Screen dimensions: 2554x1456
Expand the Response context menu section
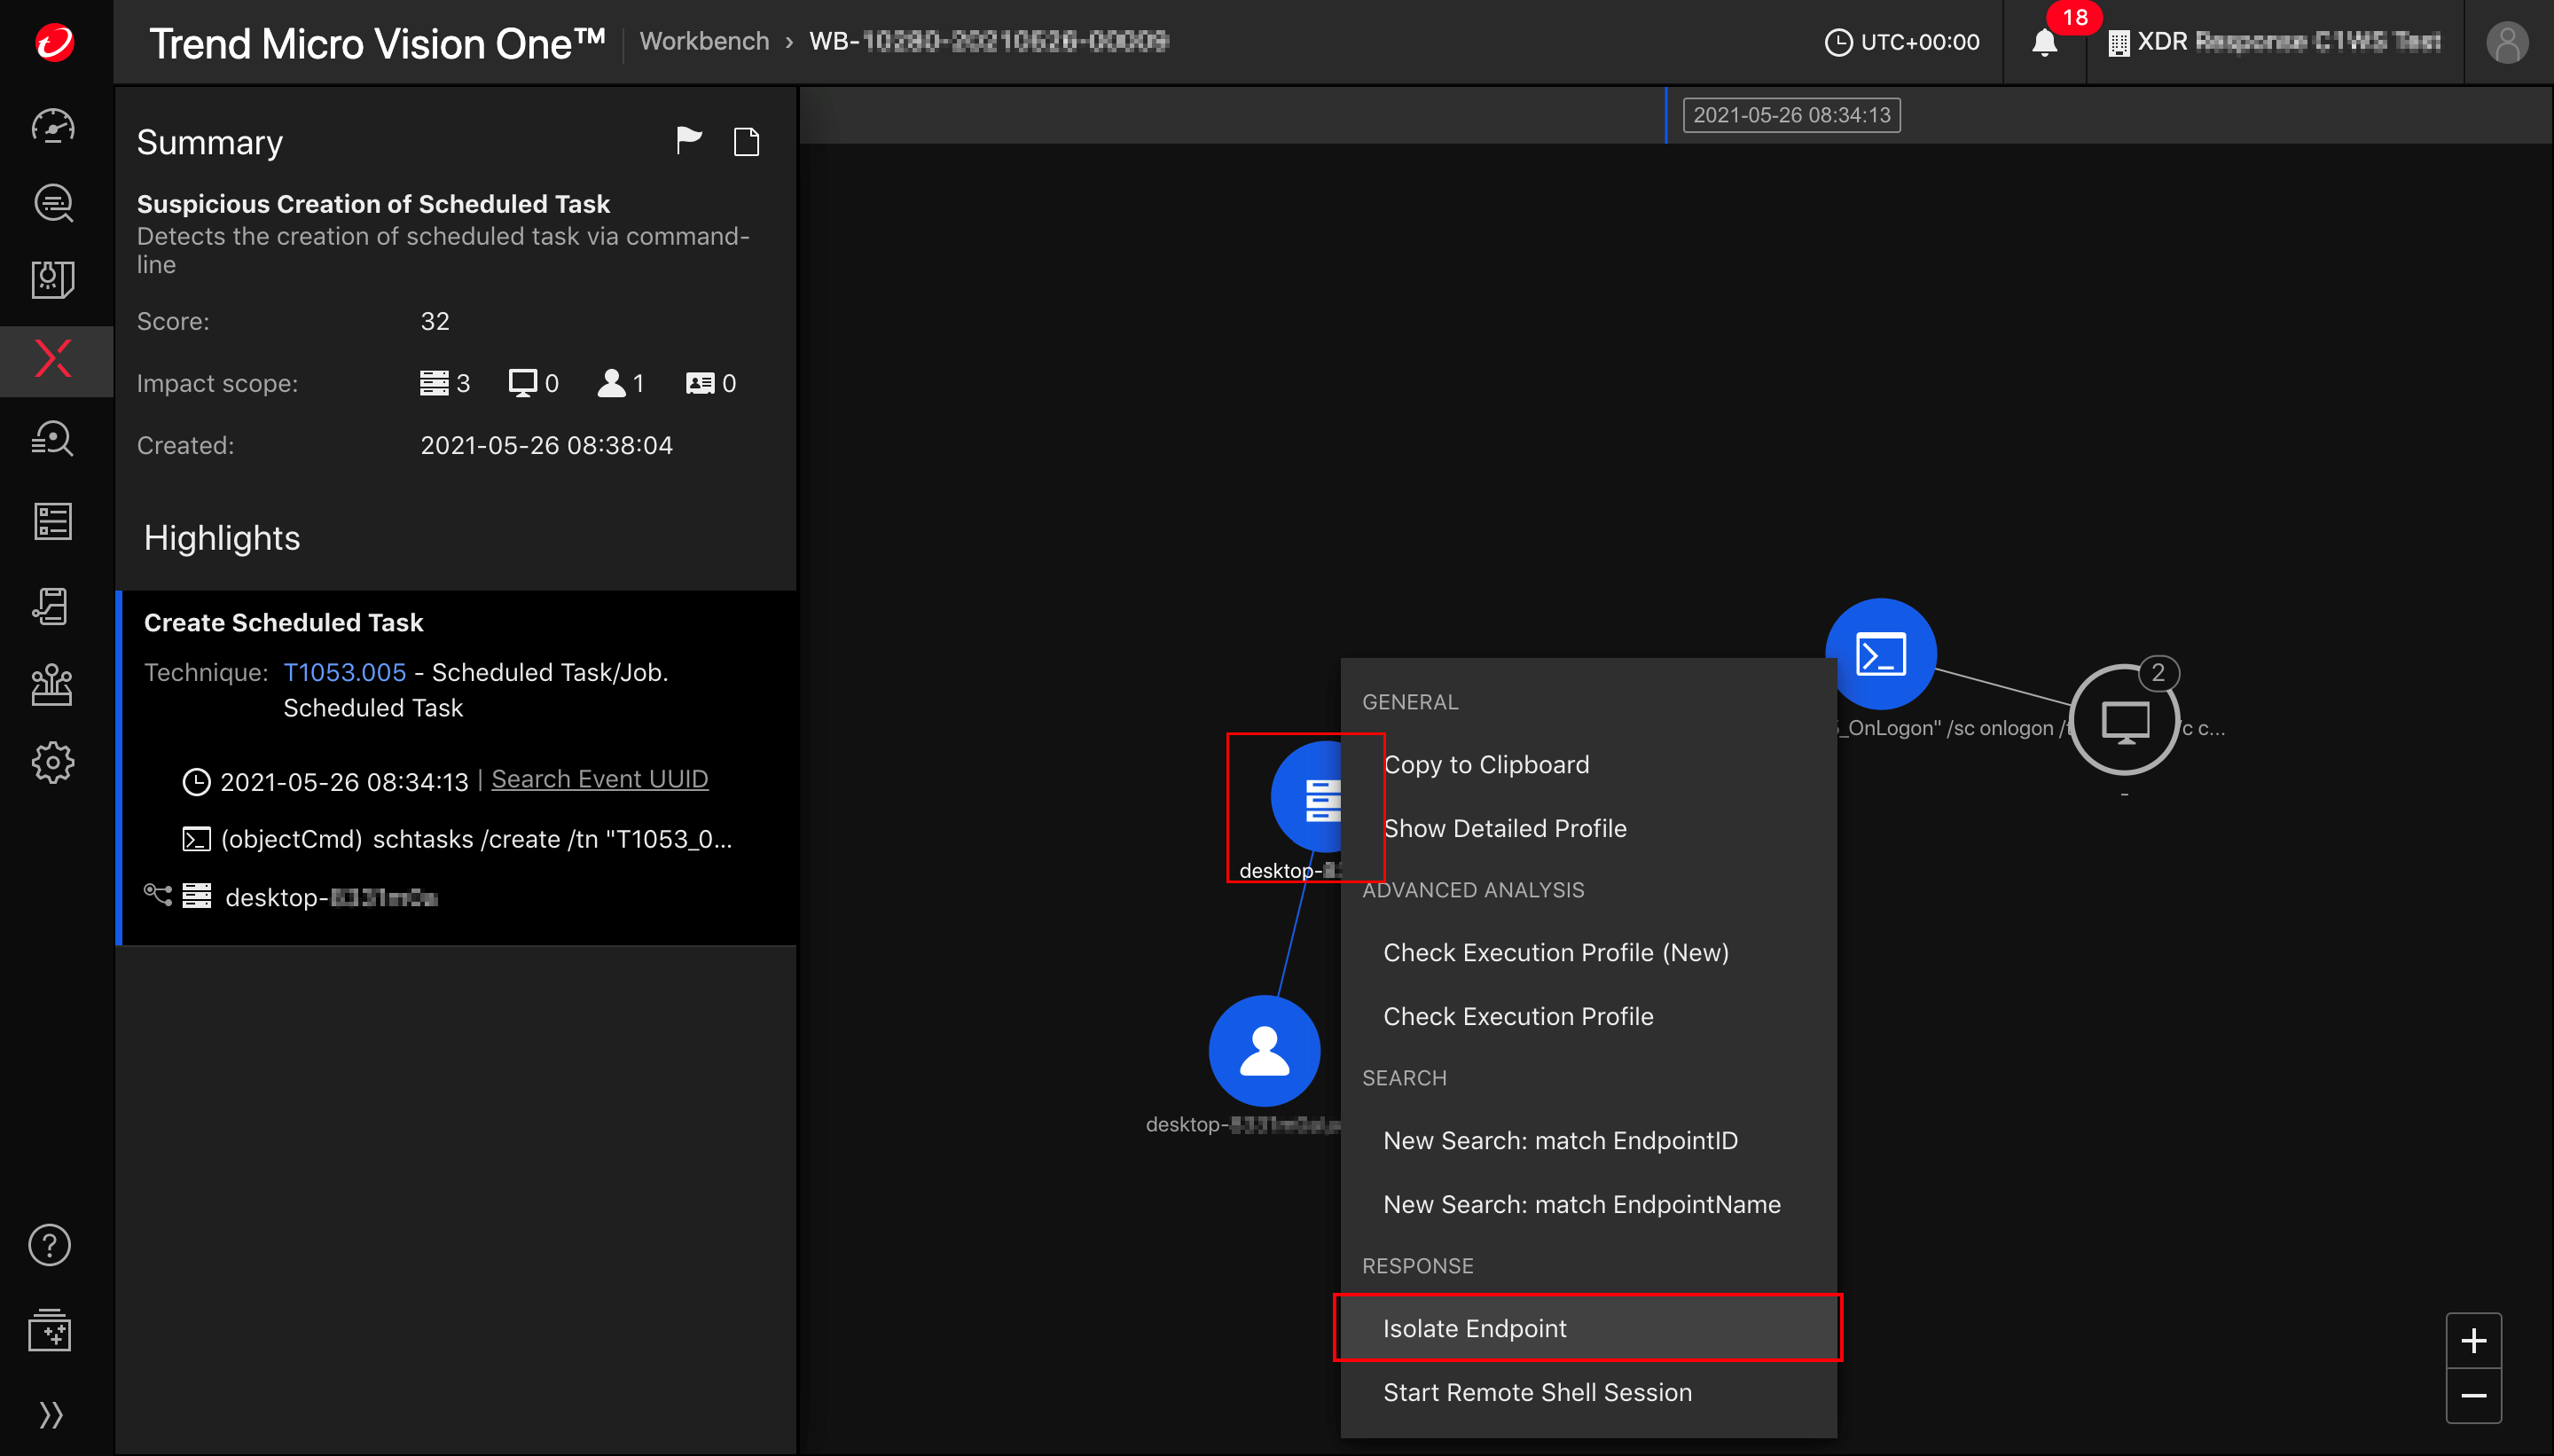[x=1417, y=1264]
